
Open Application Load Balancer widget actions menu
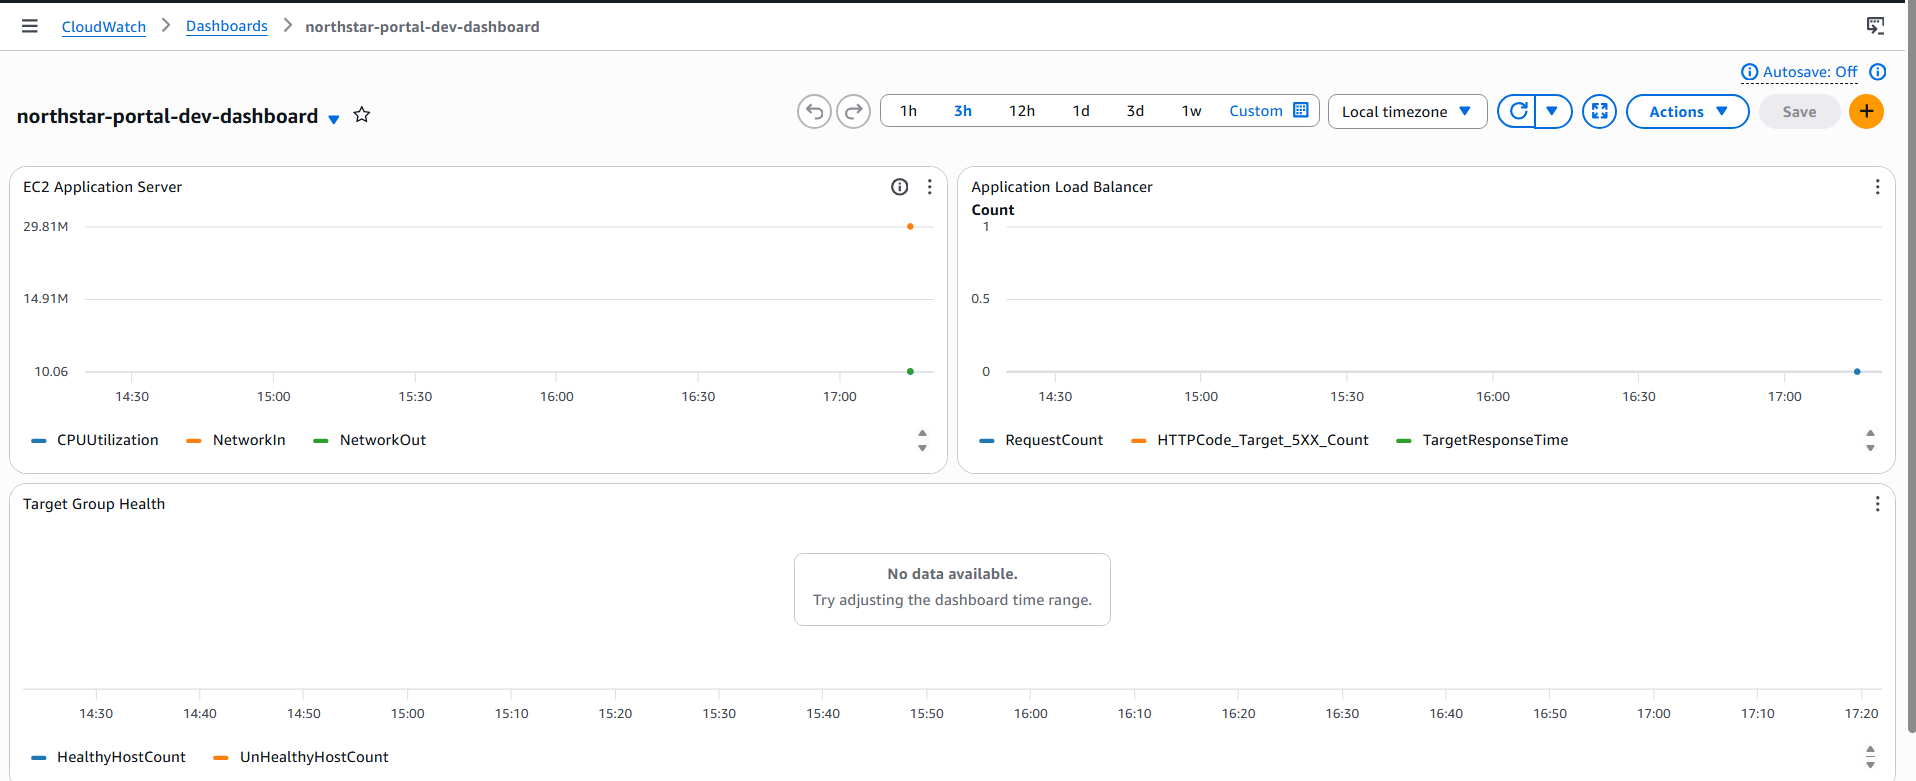[1877, 187]
